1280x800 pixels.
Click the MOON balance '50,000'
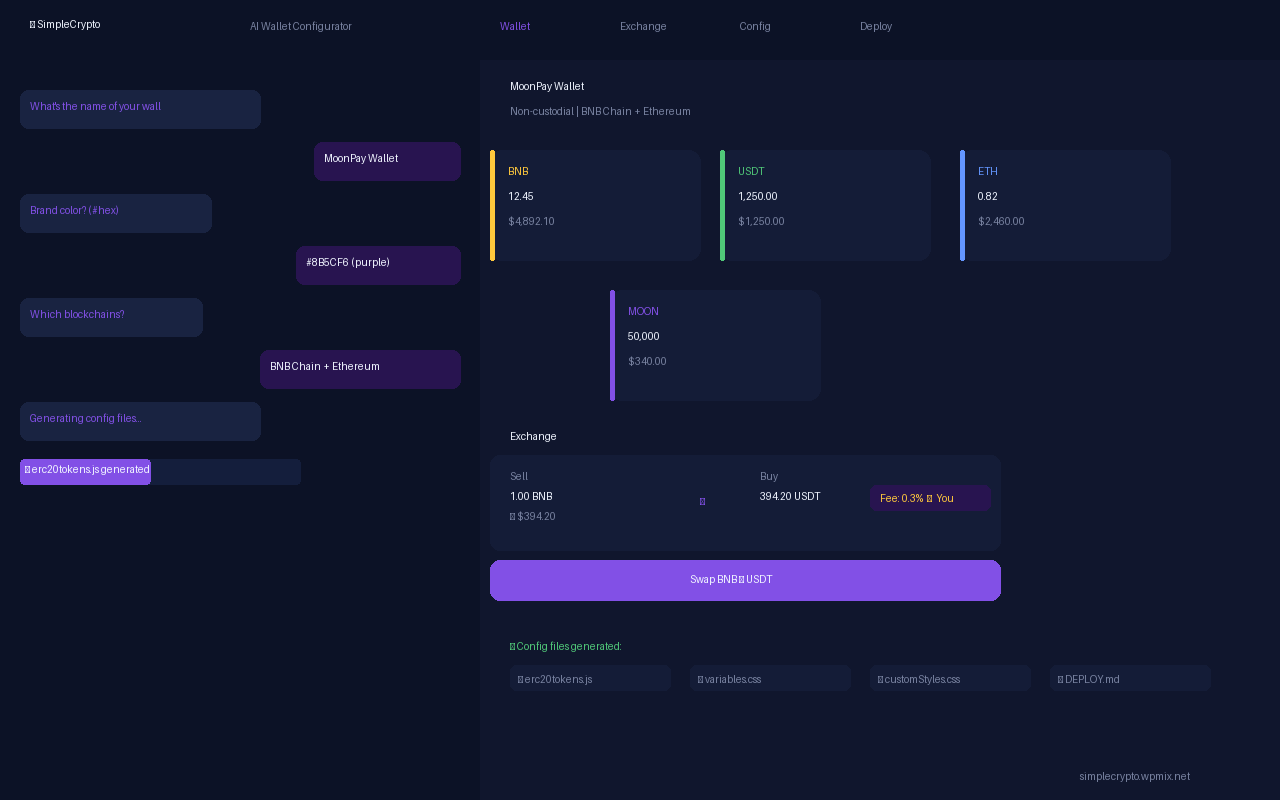click(643, 337)
